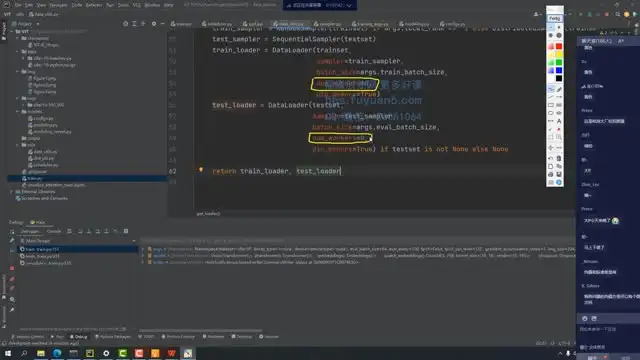The width and height of the screenshot is (640, 360).
Task: Click the Step Over icon on the debugger toolbar
Action: (80, 231)
